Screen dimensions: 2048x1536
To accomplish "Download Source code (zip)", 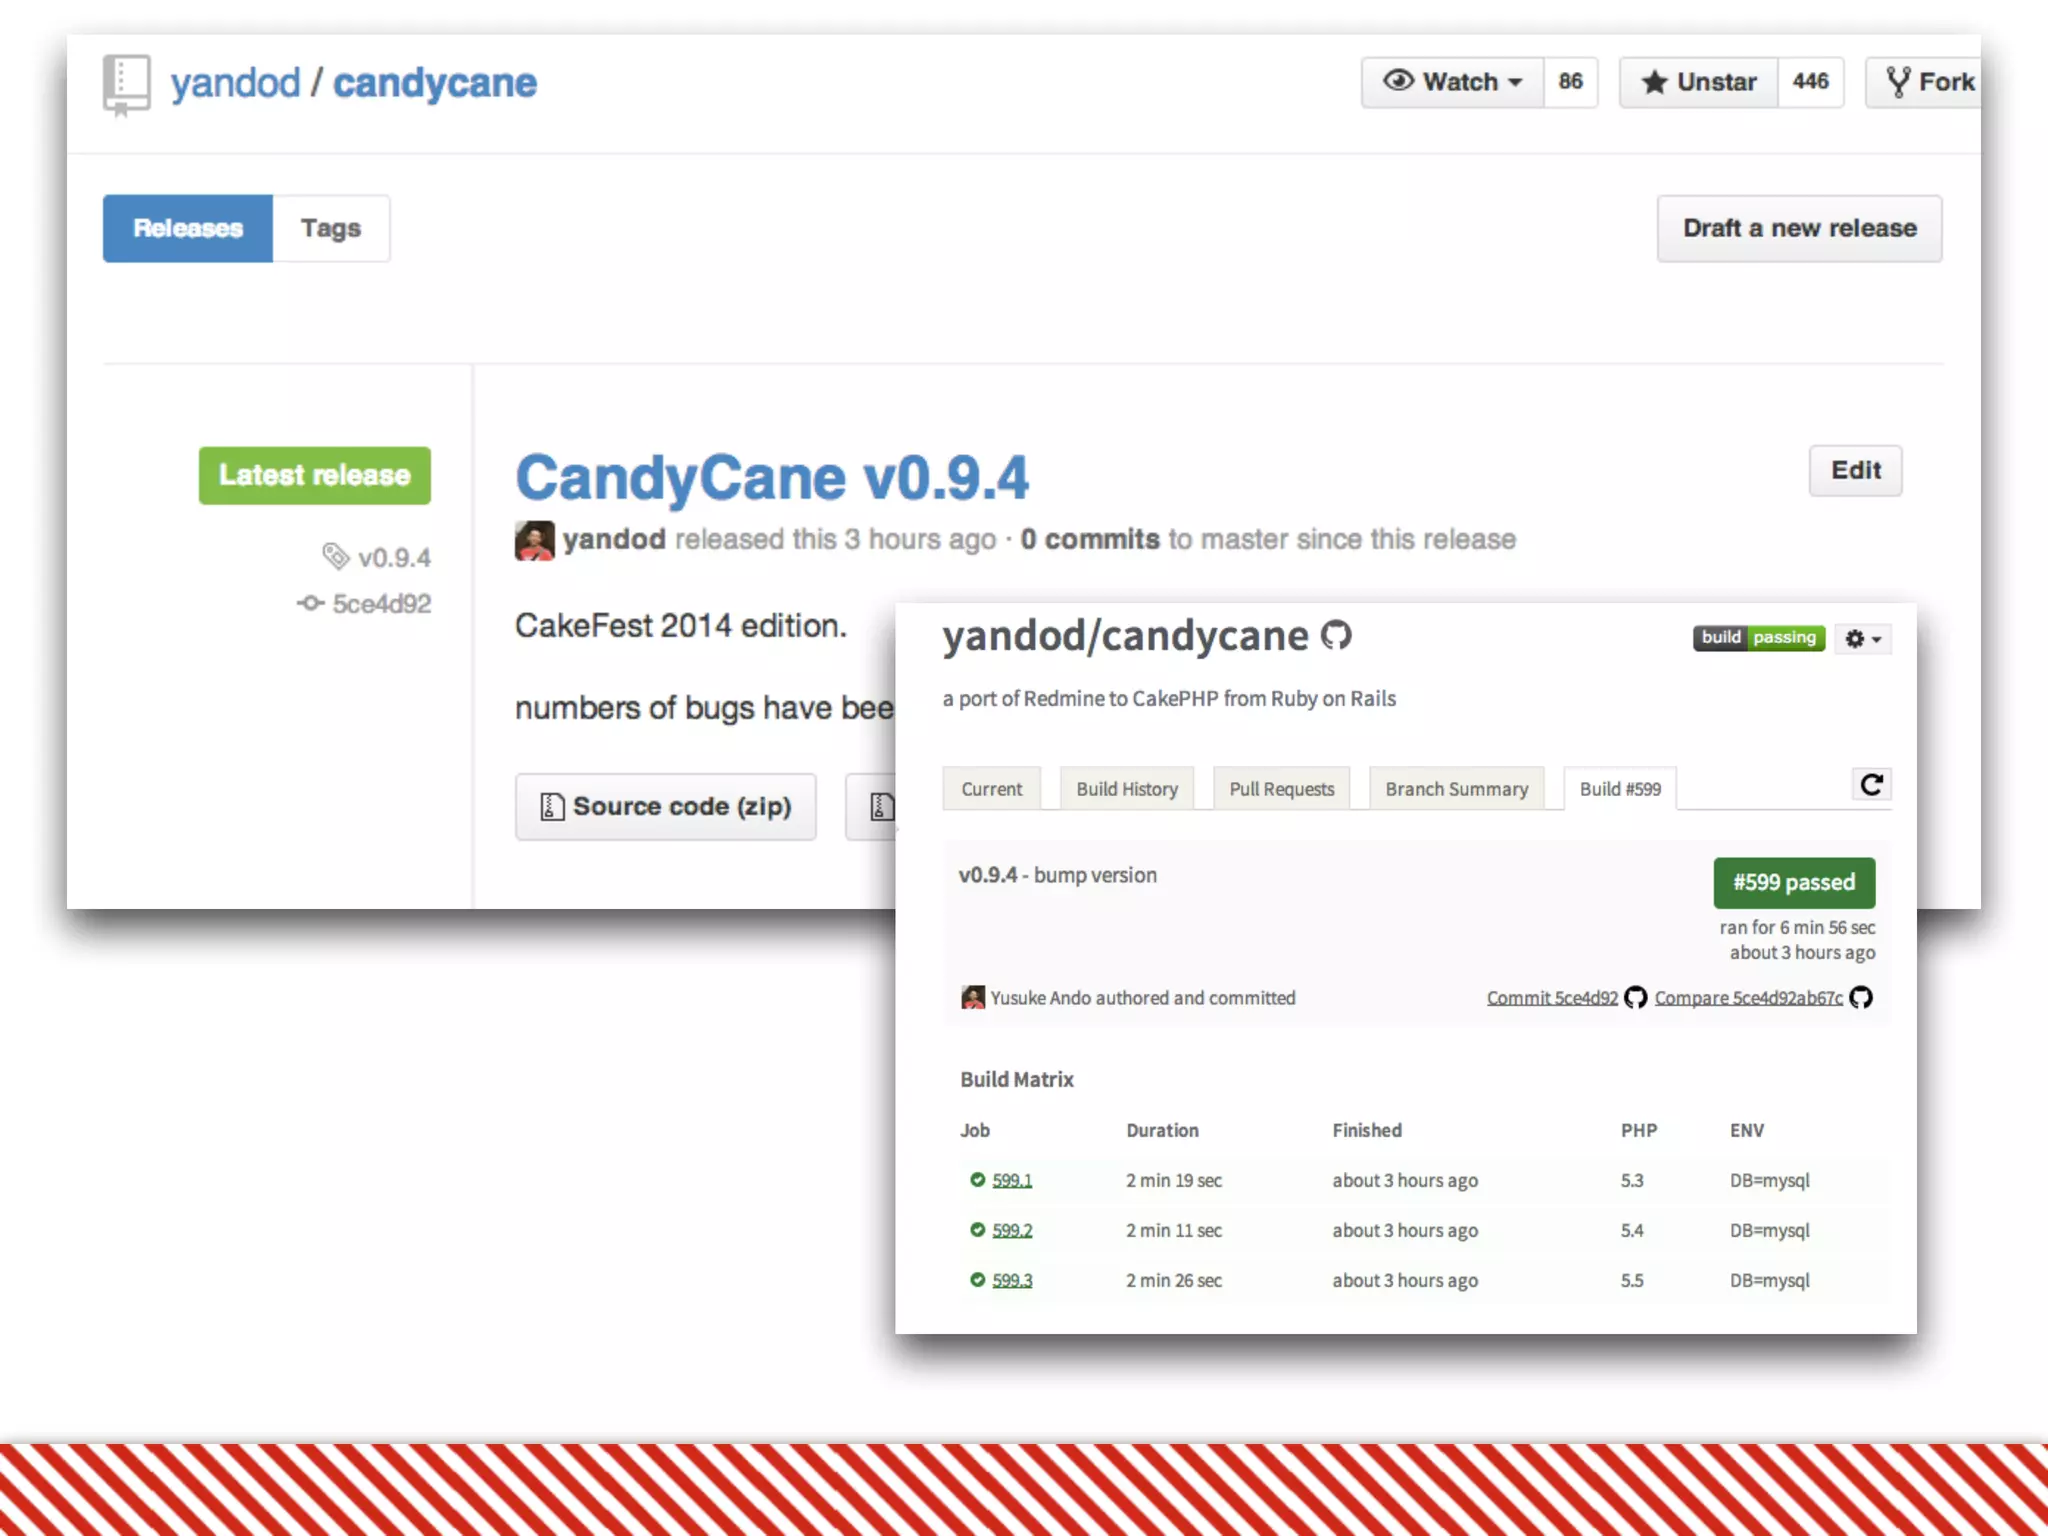I will coord(666,806).
